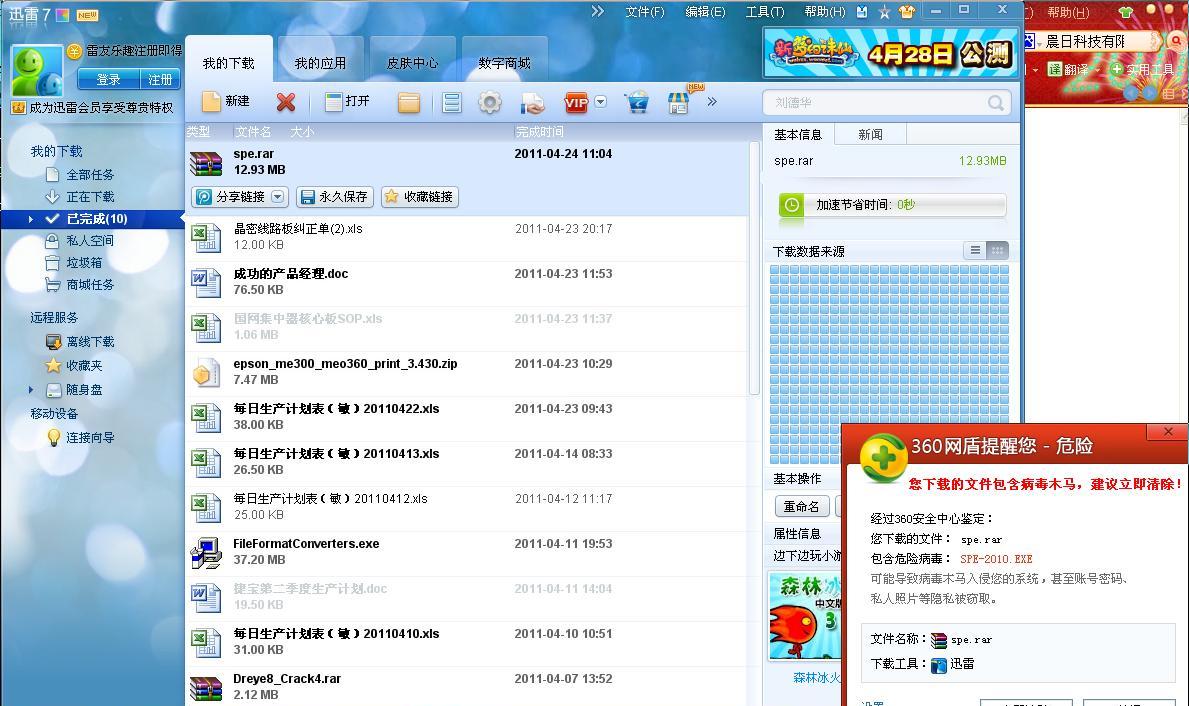Open the VIP dropdown arrow
1189x706 pixels.
point(602,101)
